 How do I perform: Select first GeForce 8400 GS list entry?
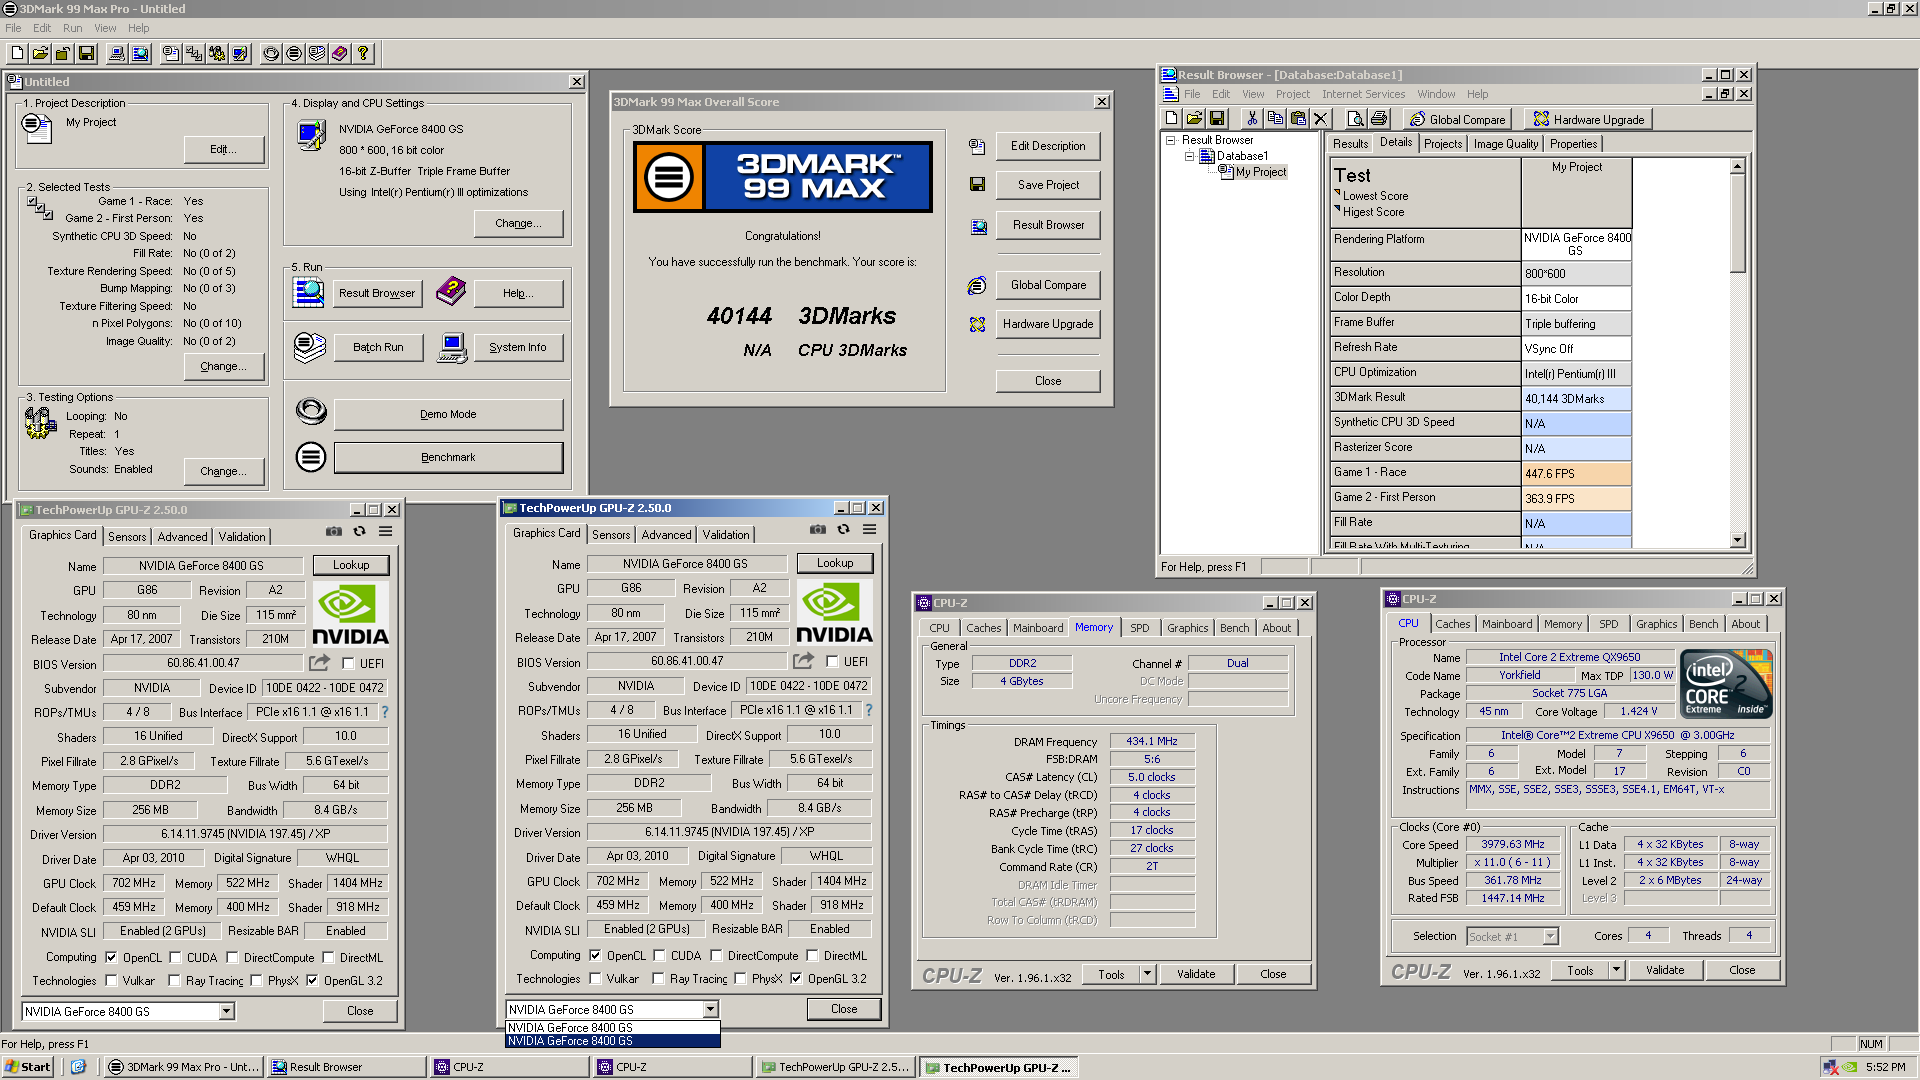[613, 1027]
